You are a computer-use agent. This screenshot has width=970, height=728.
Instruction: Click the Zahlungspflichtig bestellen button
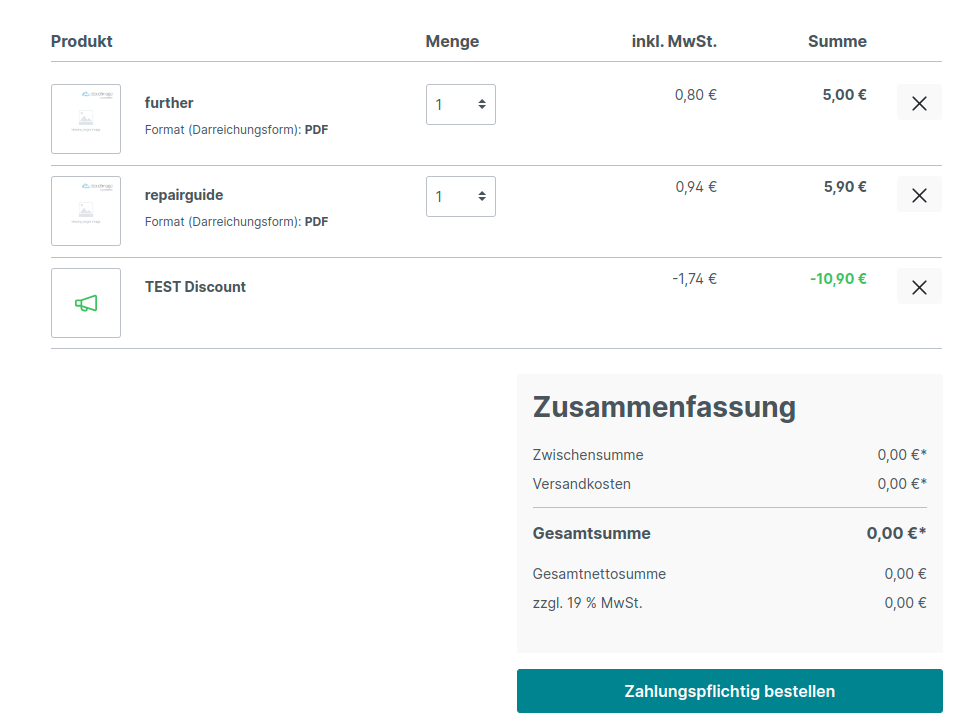coord(729,691)
